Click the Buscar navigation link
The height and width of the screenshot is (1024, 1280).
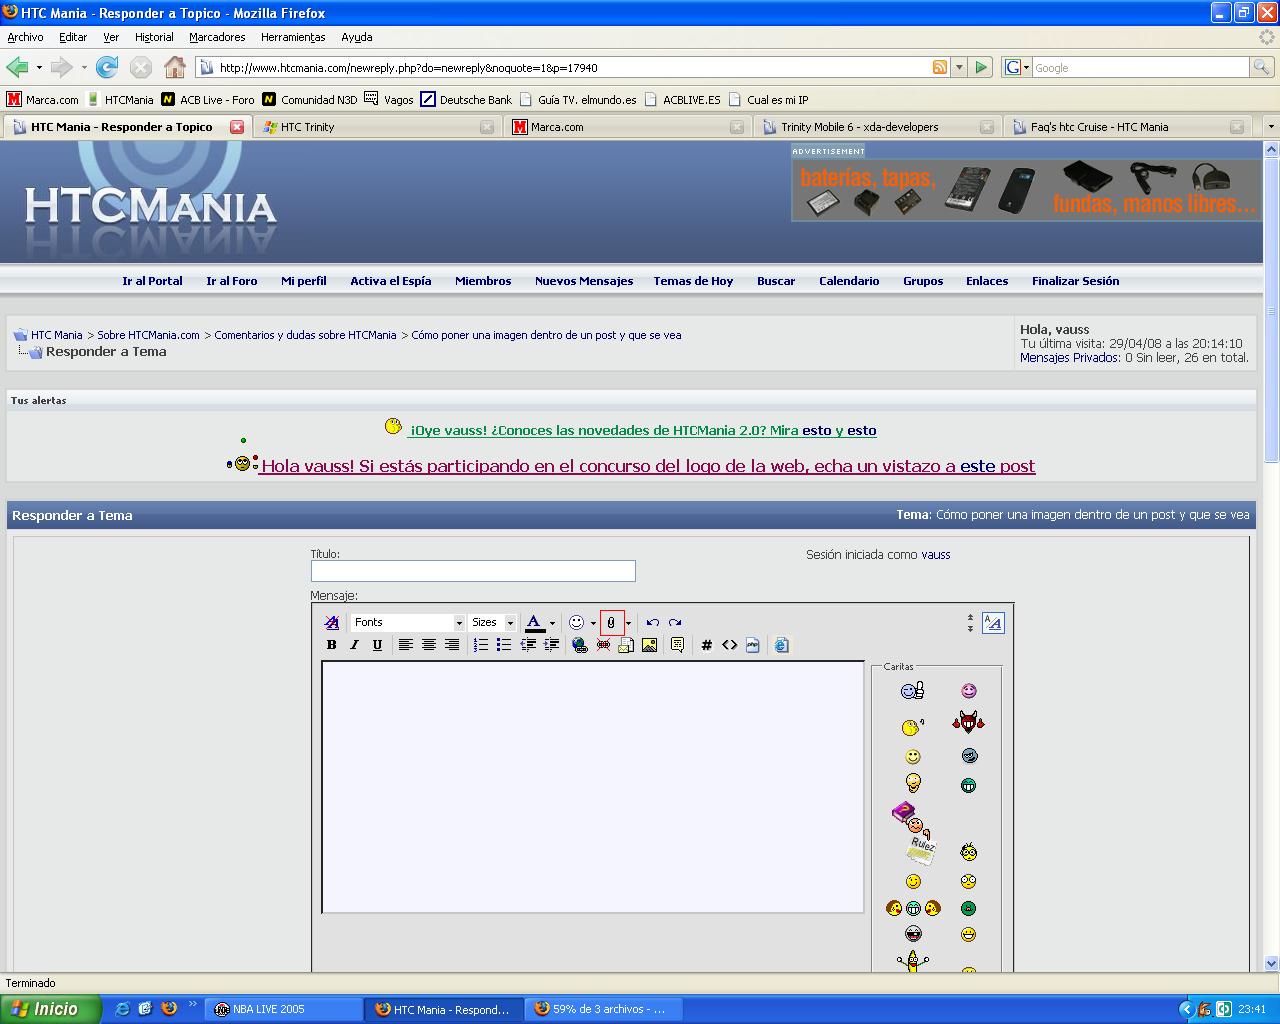[776, 281]
